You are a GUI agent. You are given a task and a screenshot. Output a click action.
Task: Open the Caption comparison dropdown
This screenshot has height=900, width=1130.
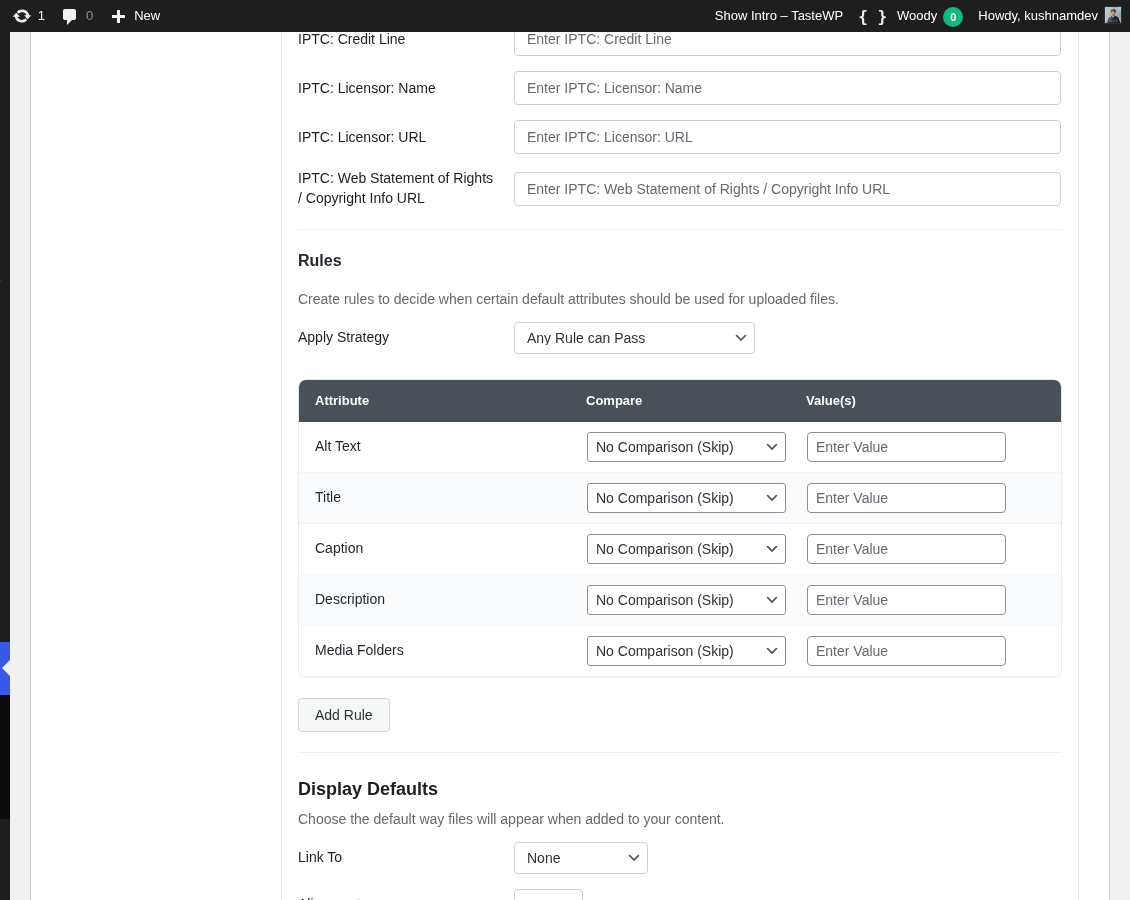[x=686, y=549]
